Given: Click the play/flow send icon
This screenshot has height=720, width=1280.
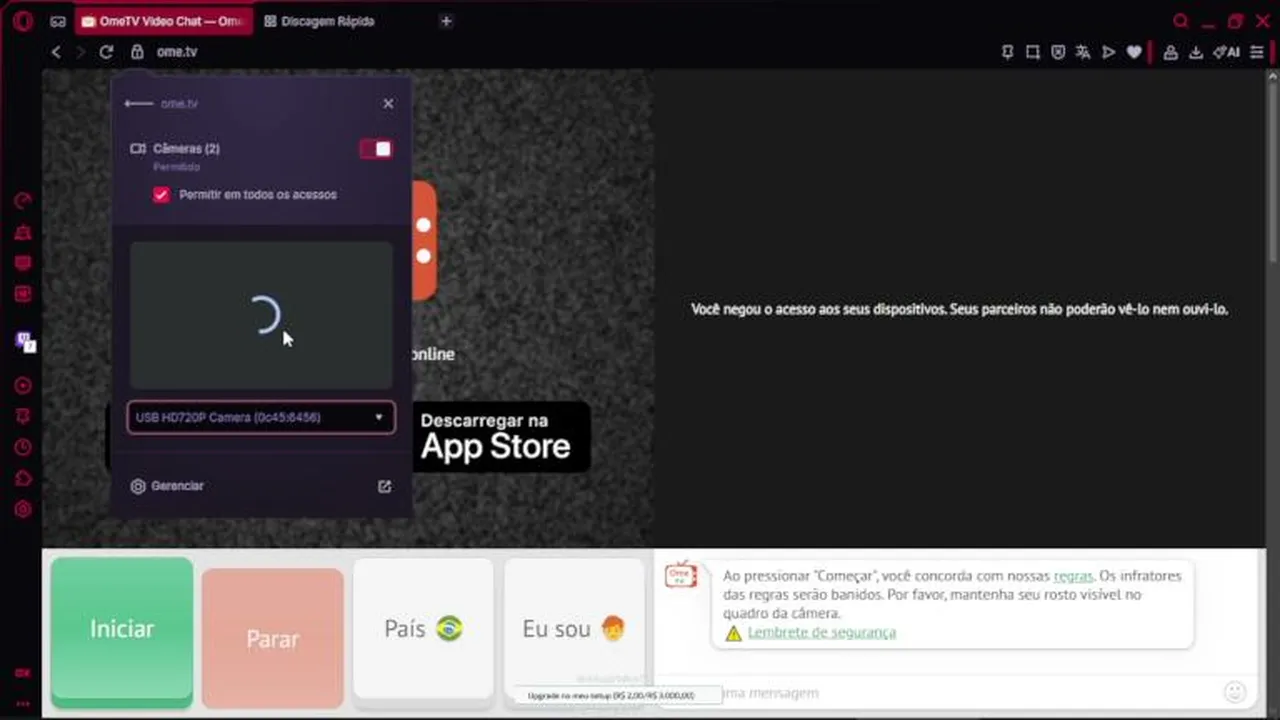Looking at the screenshot, I should [x=1108, y=52].
